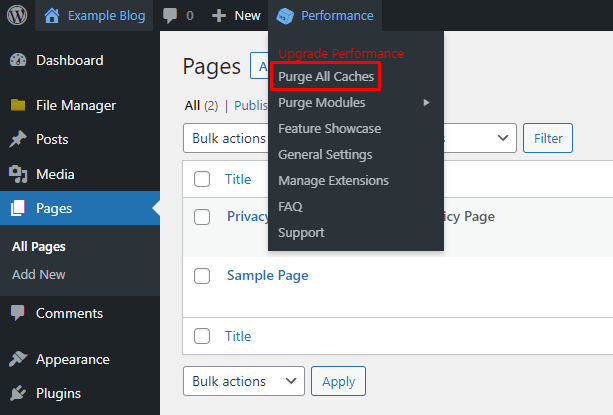The image size is (613, 415).
Task: Toggle the select-all checkbox in the table header
Action: click(202, 179)
